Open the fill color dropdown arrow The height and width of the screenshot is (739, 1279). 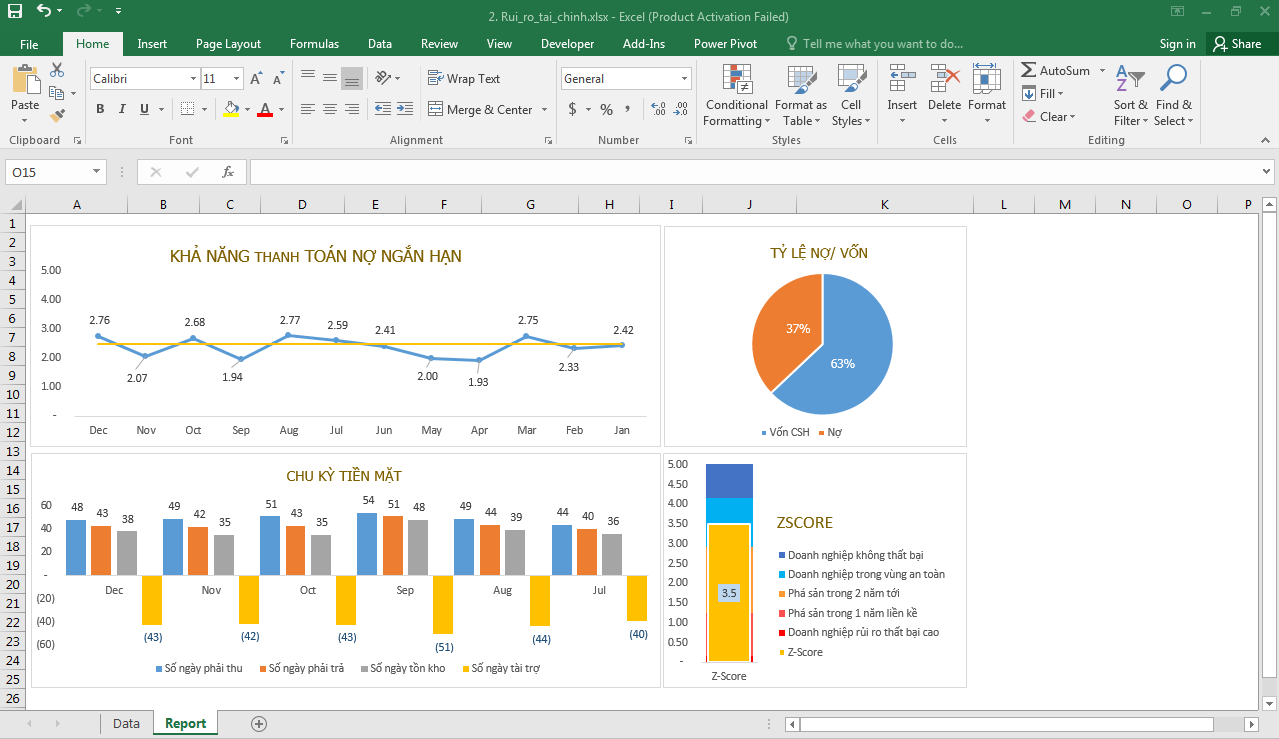[248, 109]
